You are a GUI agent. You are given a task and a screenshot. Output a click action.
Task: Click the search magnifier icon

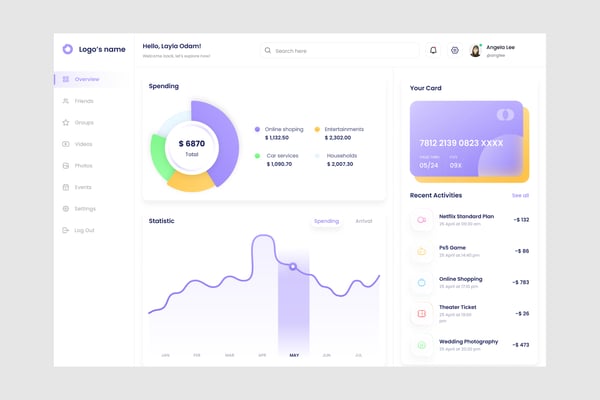(x=268, y=50)
